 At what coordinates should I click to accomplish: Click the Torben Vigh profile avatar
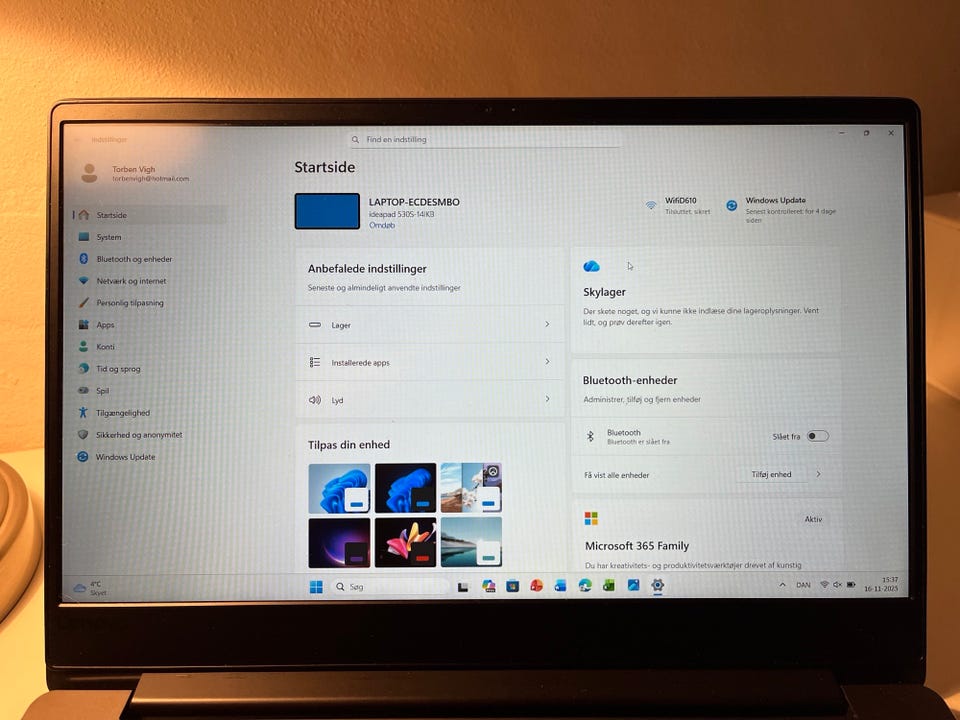click(x=89, y=173)
